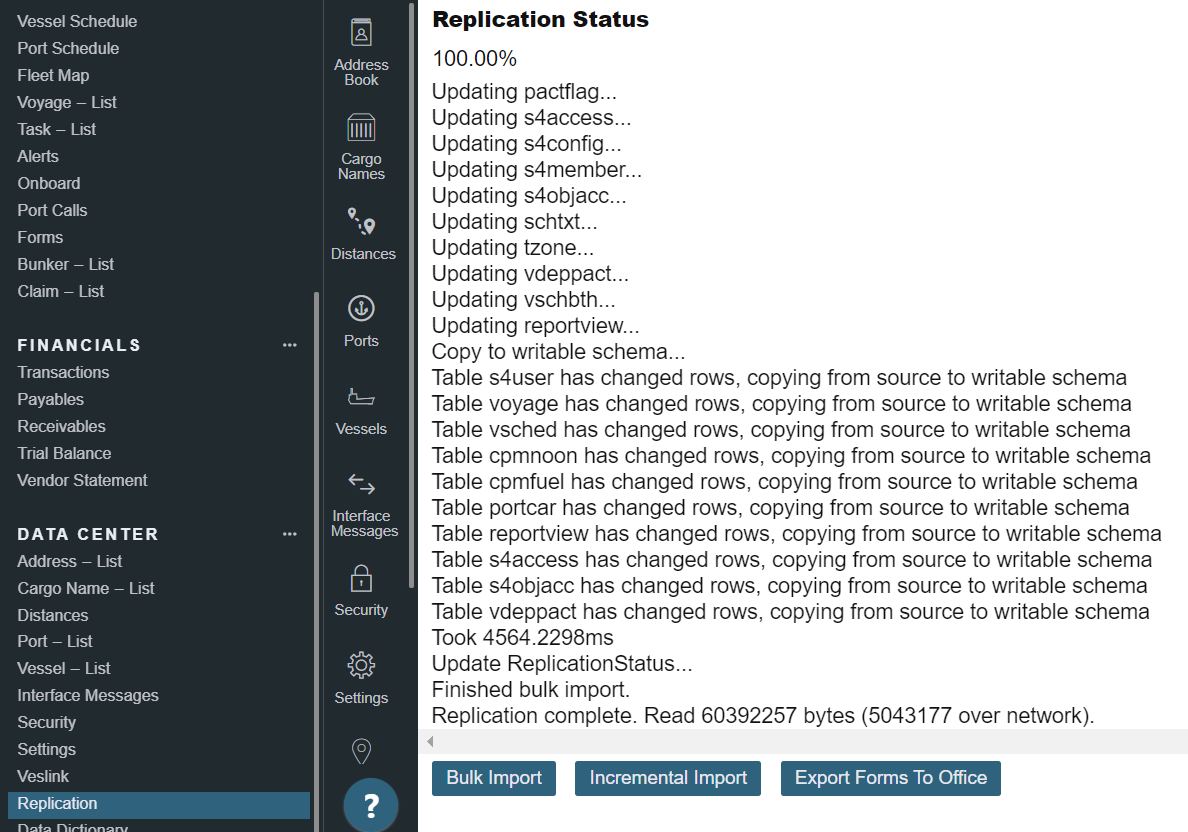Open the Vessels ship icon
The width and height of the screenshot is (1188, 832).
click(x=361, y=397)
